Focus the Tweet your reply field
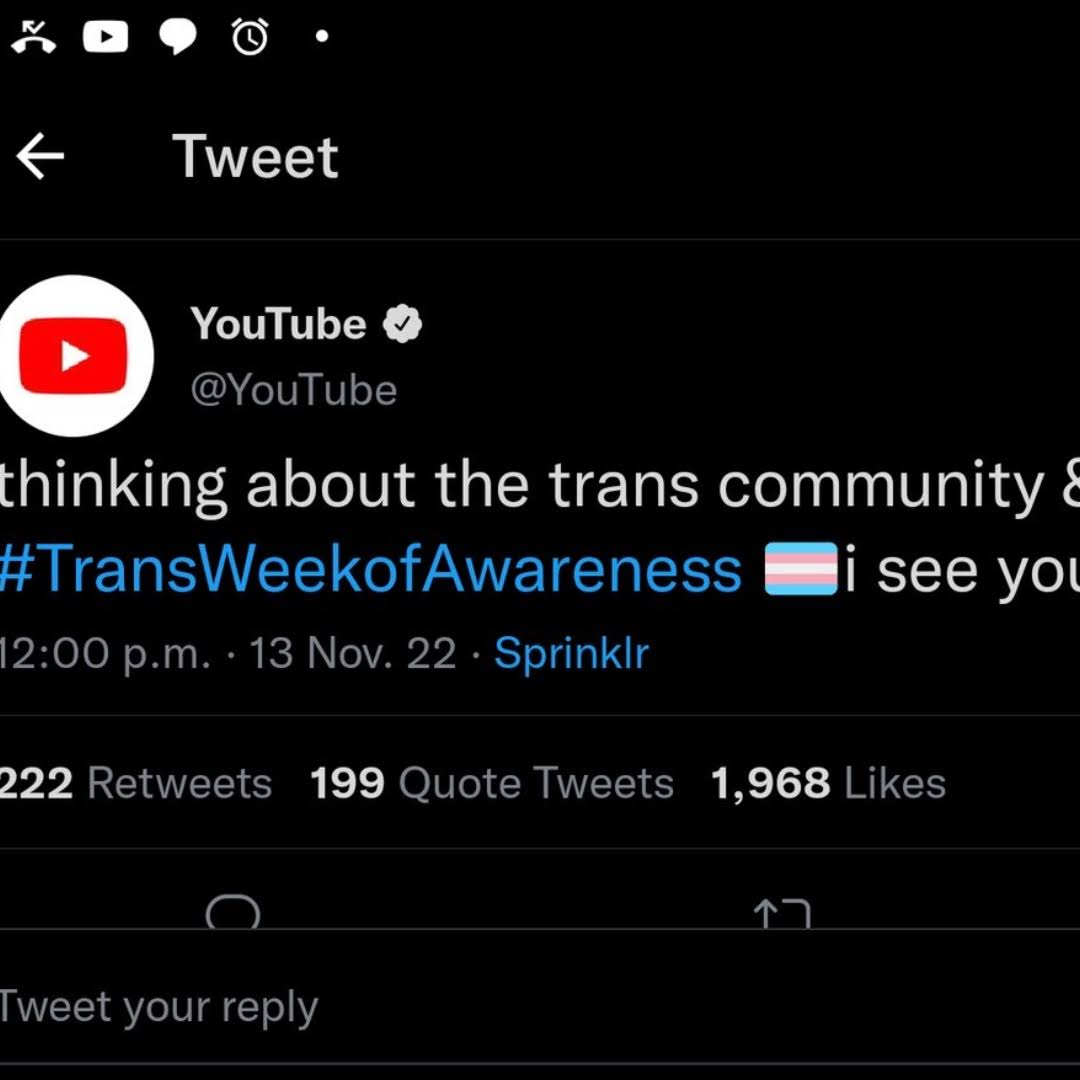 (x=540, y=1006)
